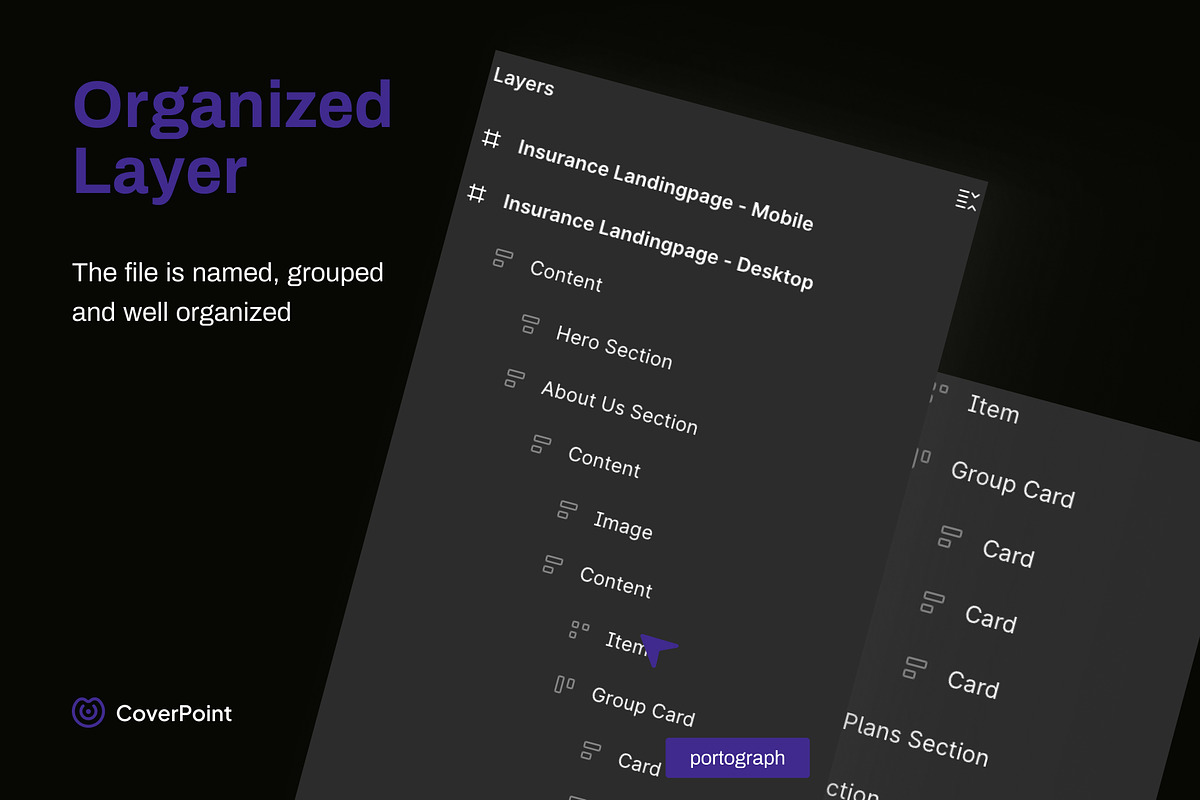The width and height of the screenshot is (1200, 800).
Task: Select the Hero Section layer
Action: (614, 345)
